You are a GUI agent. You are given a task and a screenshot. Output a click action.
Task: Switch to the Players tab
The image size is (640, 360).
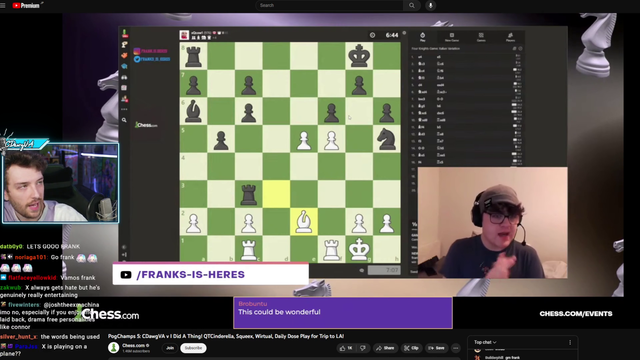(510, 37)
